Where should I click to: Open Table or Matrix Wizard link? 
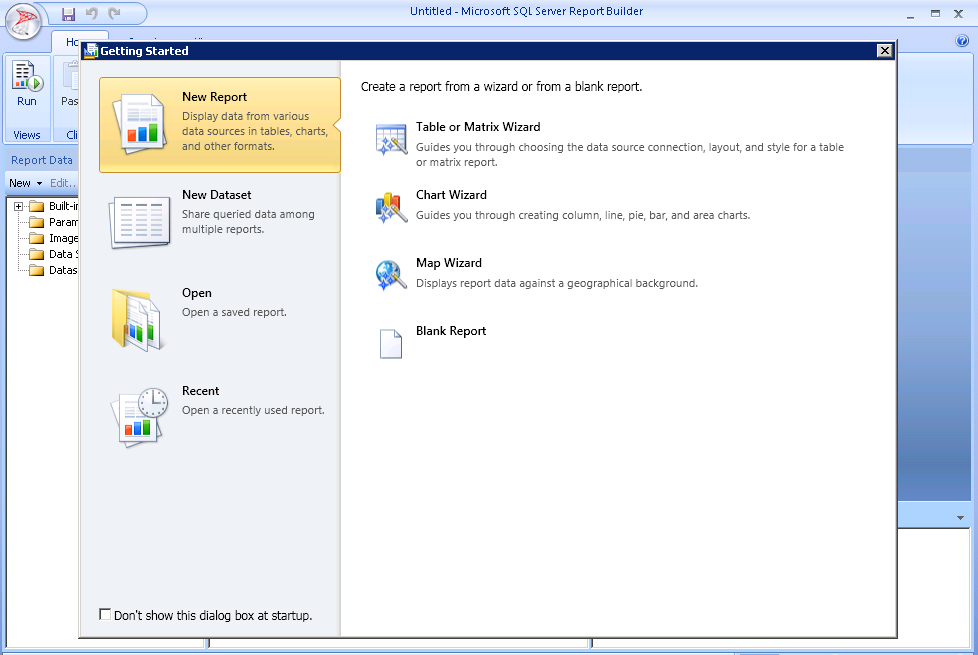tap(478, 127)
